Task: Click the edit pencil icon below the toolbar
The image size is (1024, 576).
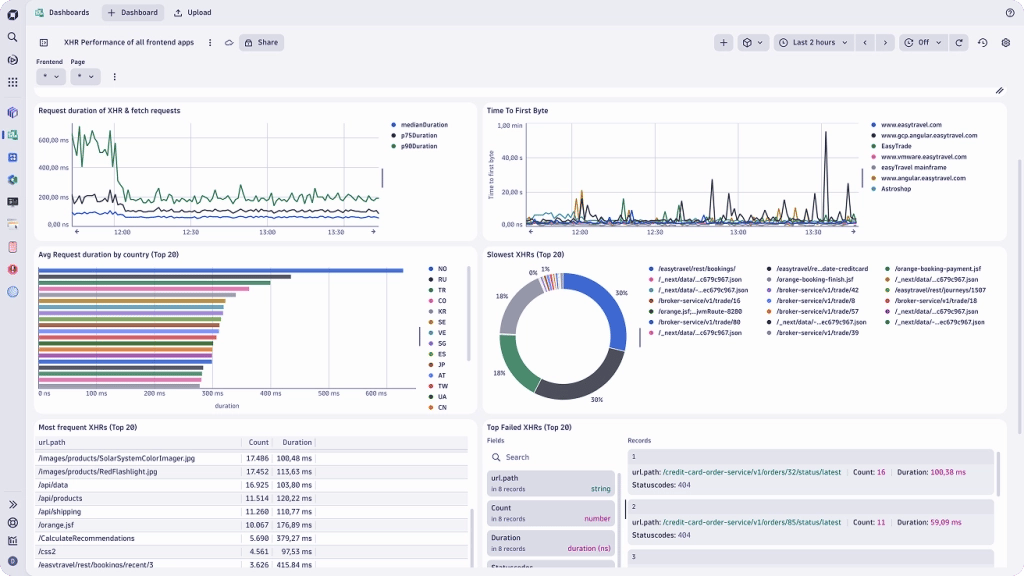Action: click(1000, 90)
